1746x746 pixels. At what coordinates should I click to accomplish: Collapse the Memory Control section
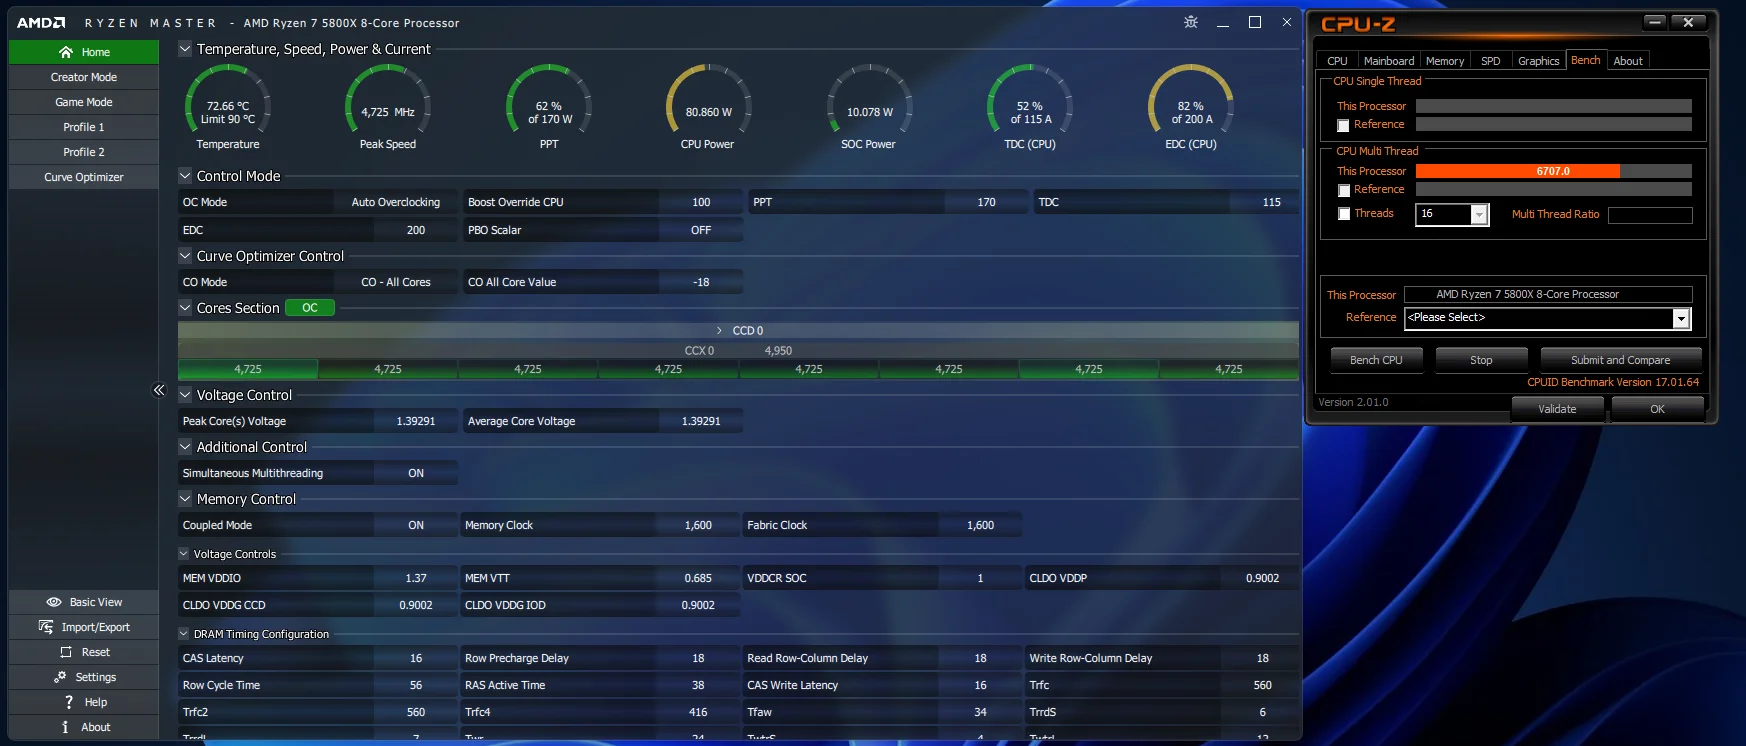coord(185,498)
